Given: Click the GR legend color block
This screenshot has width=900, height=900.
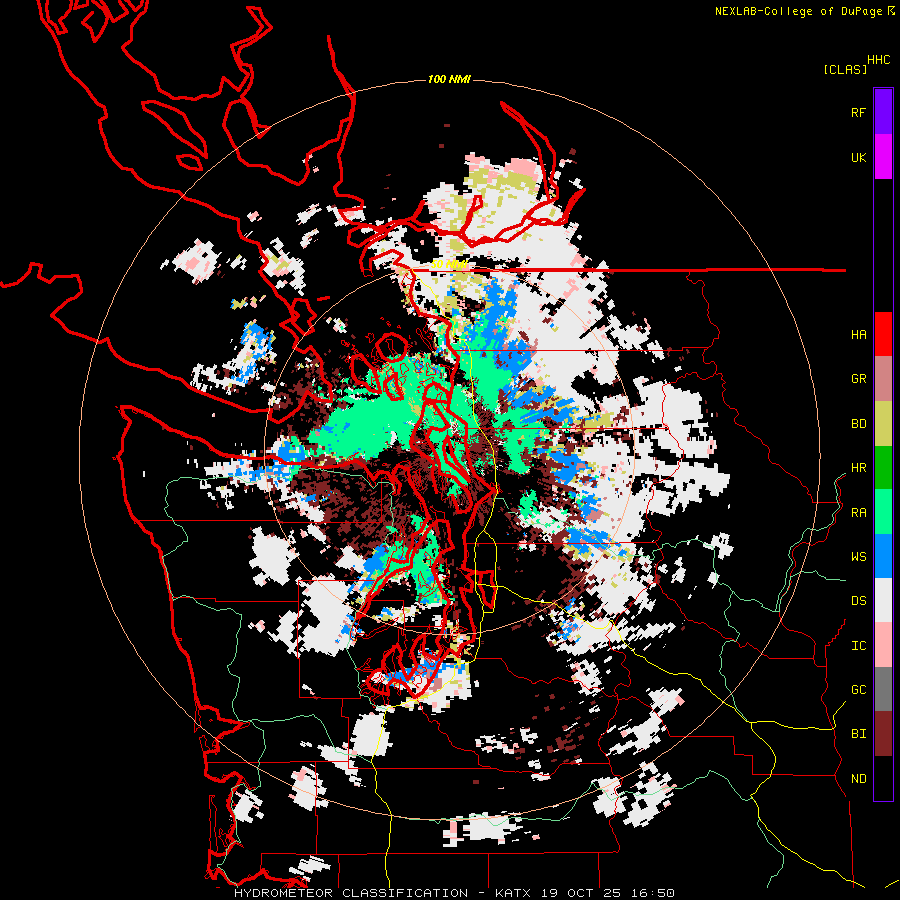Looking at the screenshot, I should 883,379.
